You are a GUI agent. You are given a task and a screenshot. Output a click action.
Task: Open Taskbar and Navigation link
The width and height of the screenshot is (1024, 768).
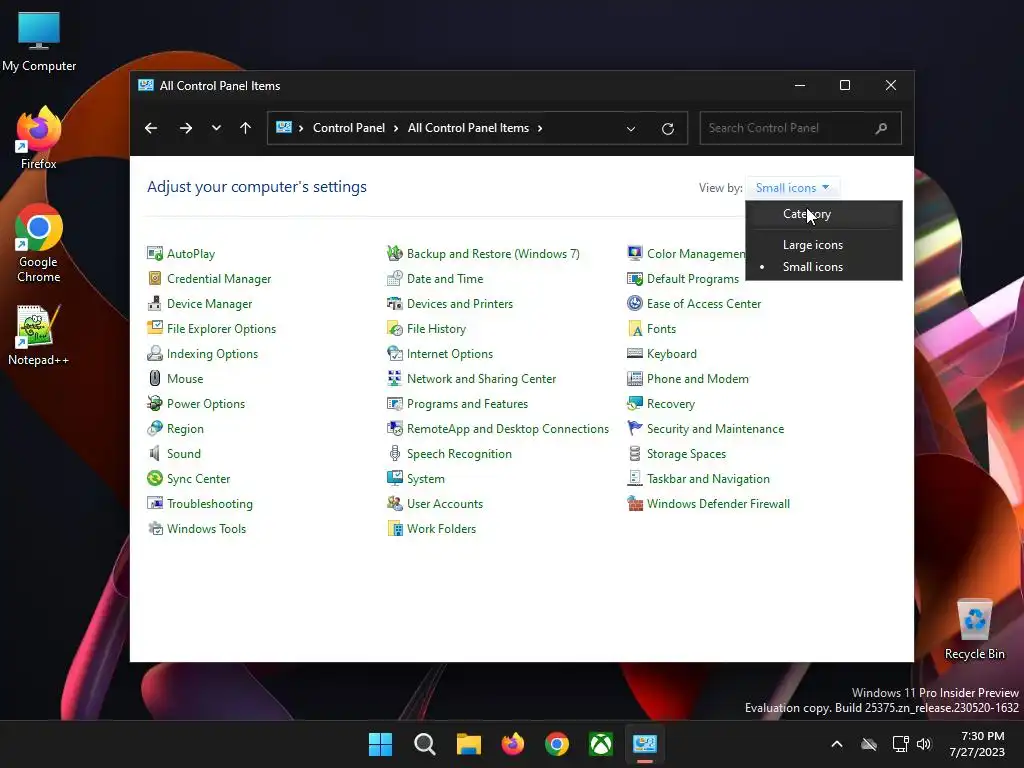tap(708, 479)
